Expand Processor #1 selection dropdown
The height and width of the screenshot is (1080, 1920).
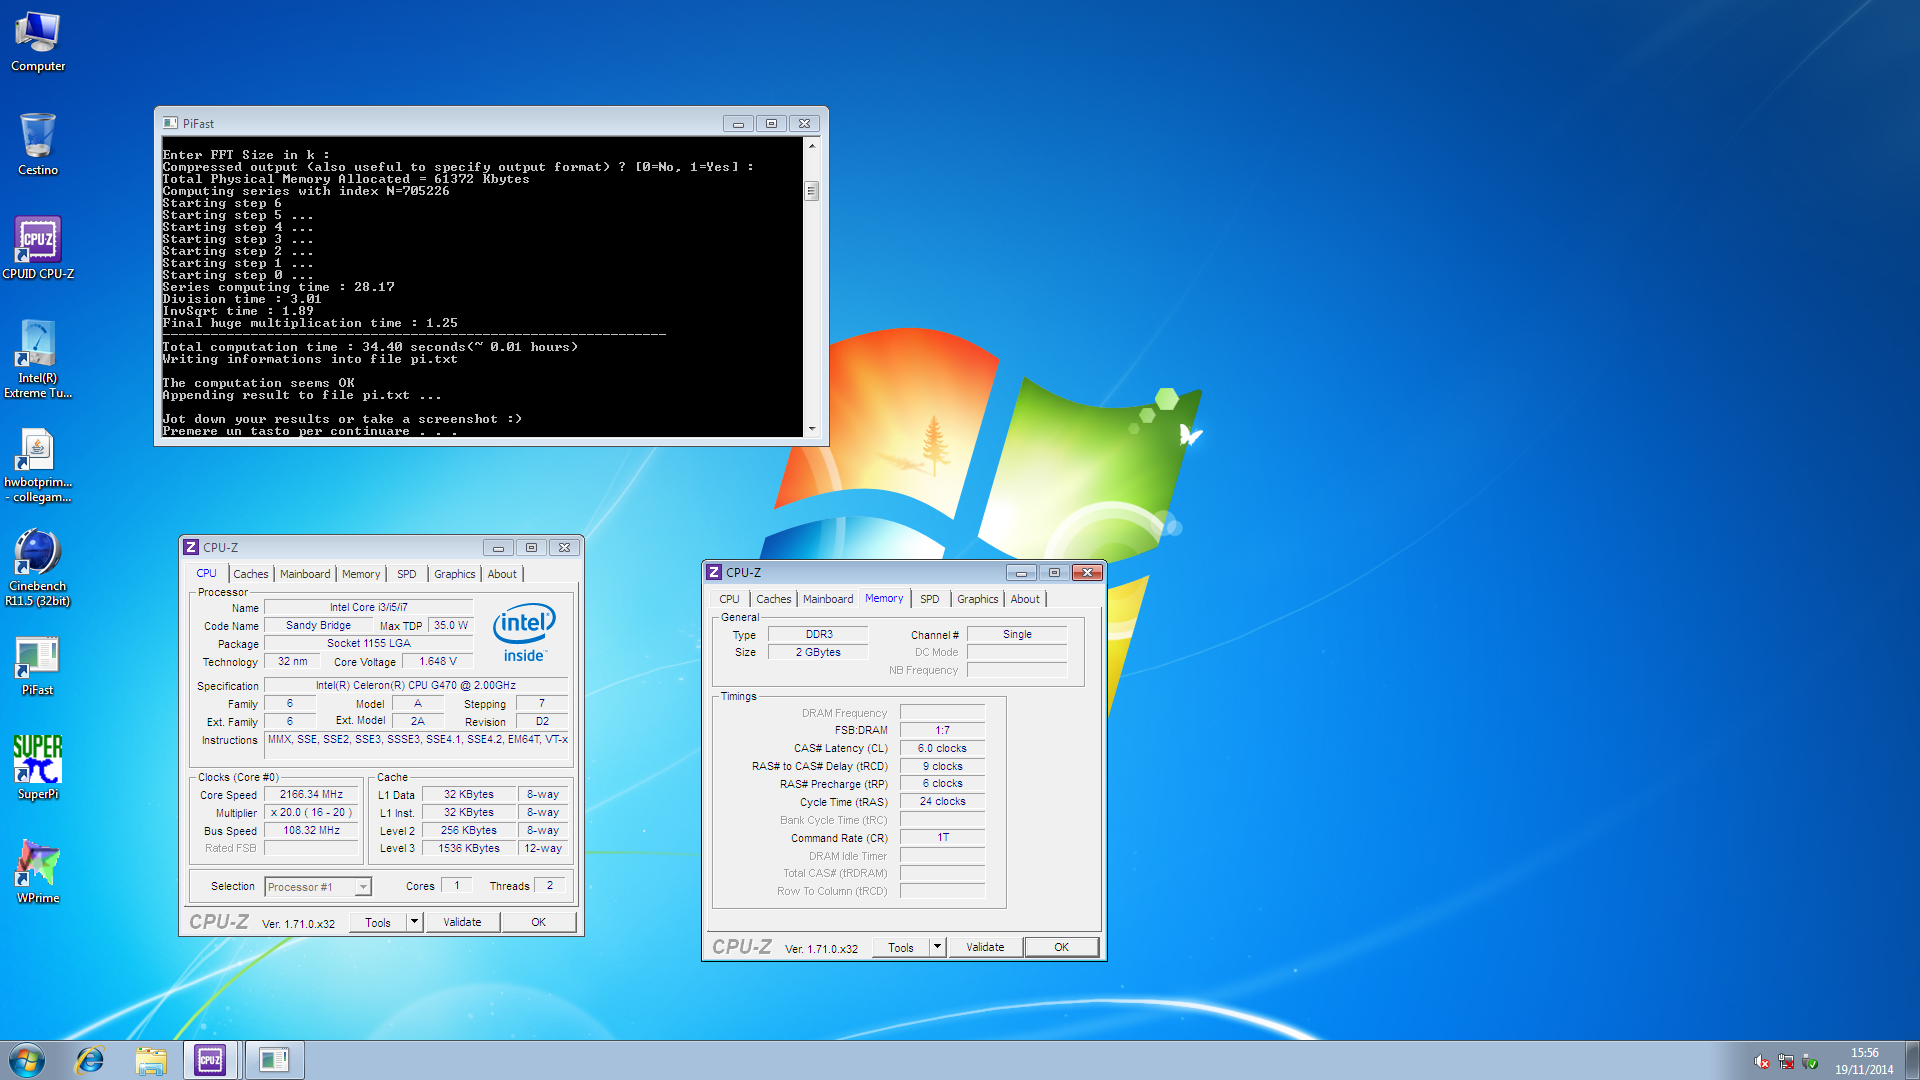(x=363, y=887)
